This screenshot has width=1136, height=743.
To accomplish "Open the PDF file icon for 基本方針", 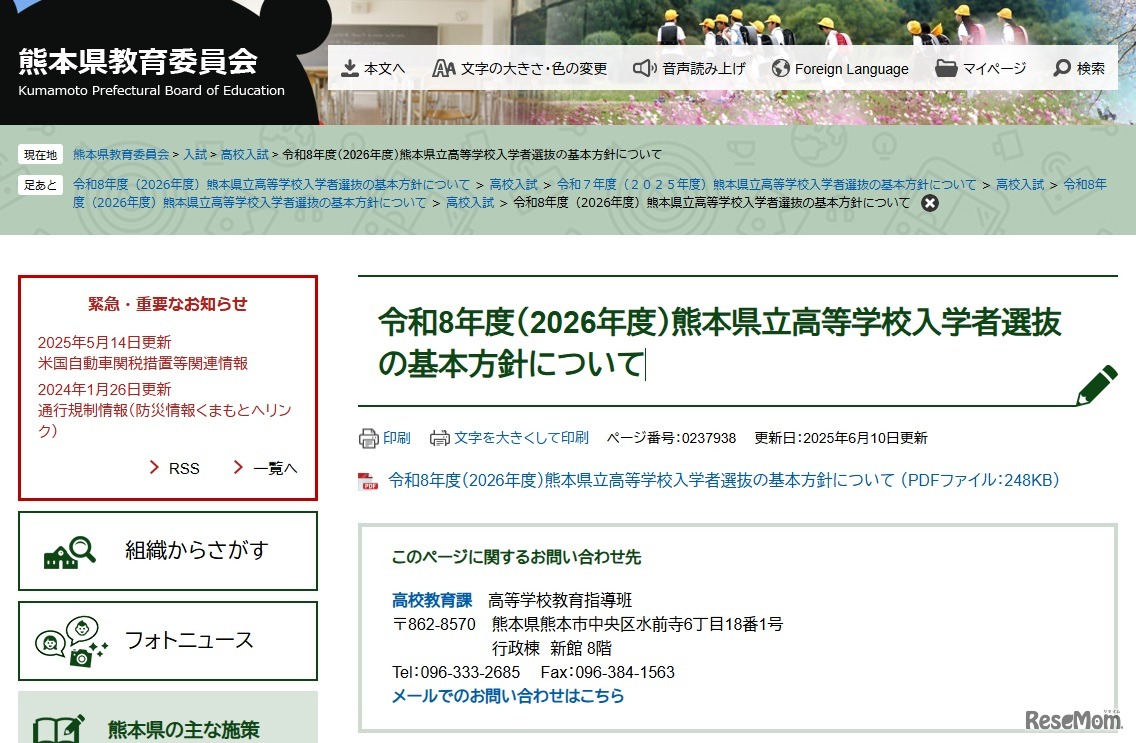I will coord(369,481).
